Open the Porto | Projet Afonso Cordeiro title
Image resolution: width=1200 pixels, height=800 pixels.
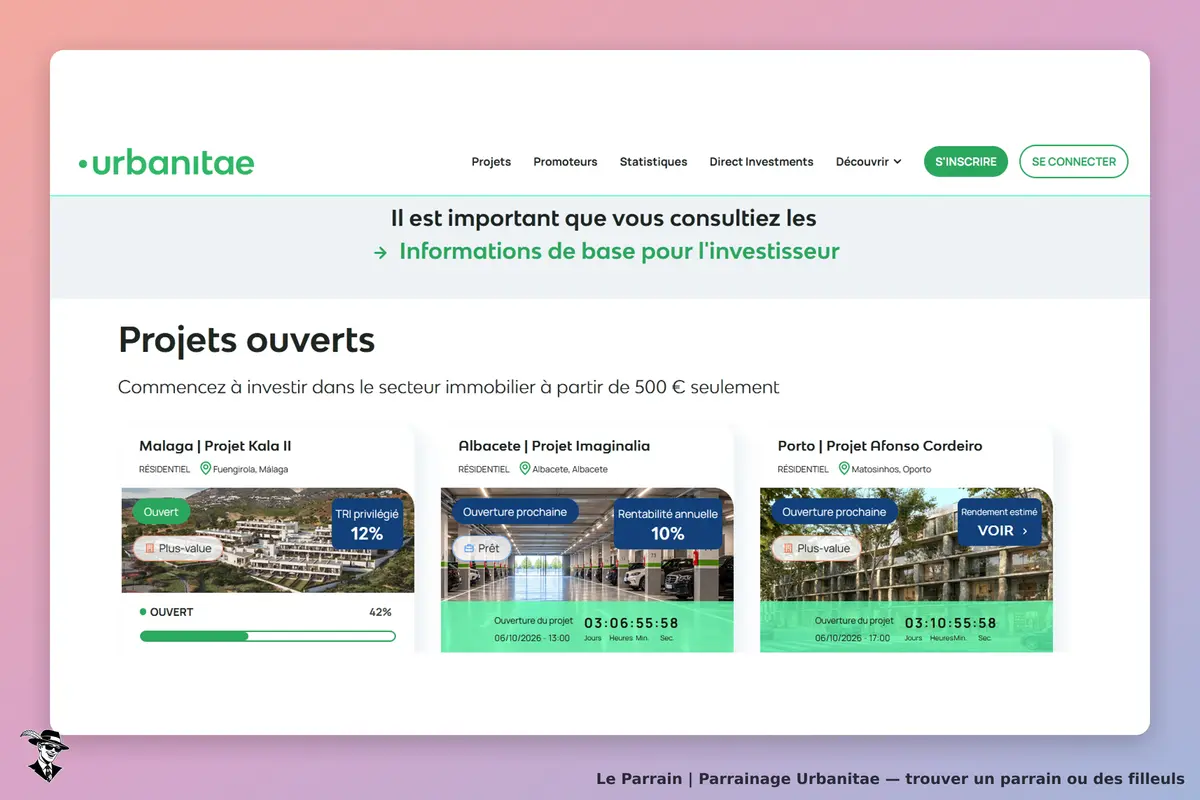(880, 446)
